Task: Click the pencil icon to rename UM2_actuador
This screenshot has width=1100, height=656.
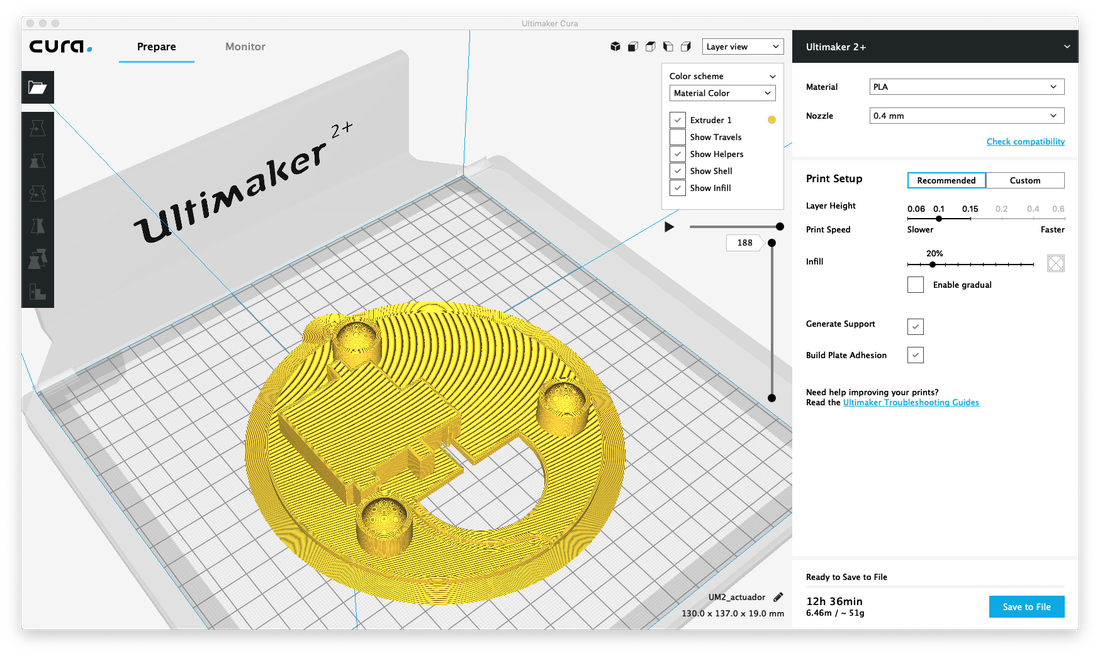Action: click(x=778, y=597)
